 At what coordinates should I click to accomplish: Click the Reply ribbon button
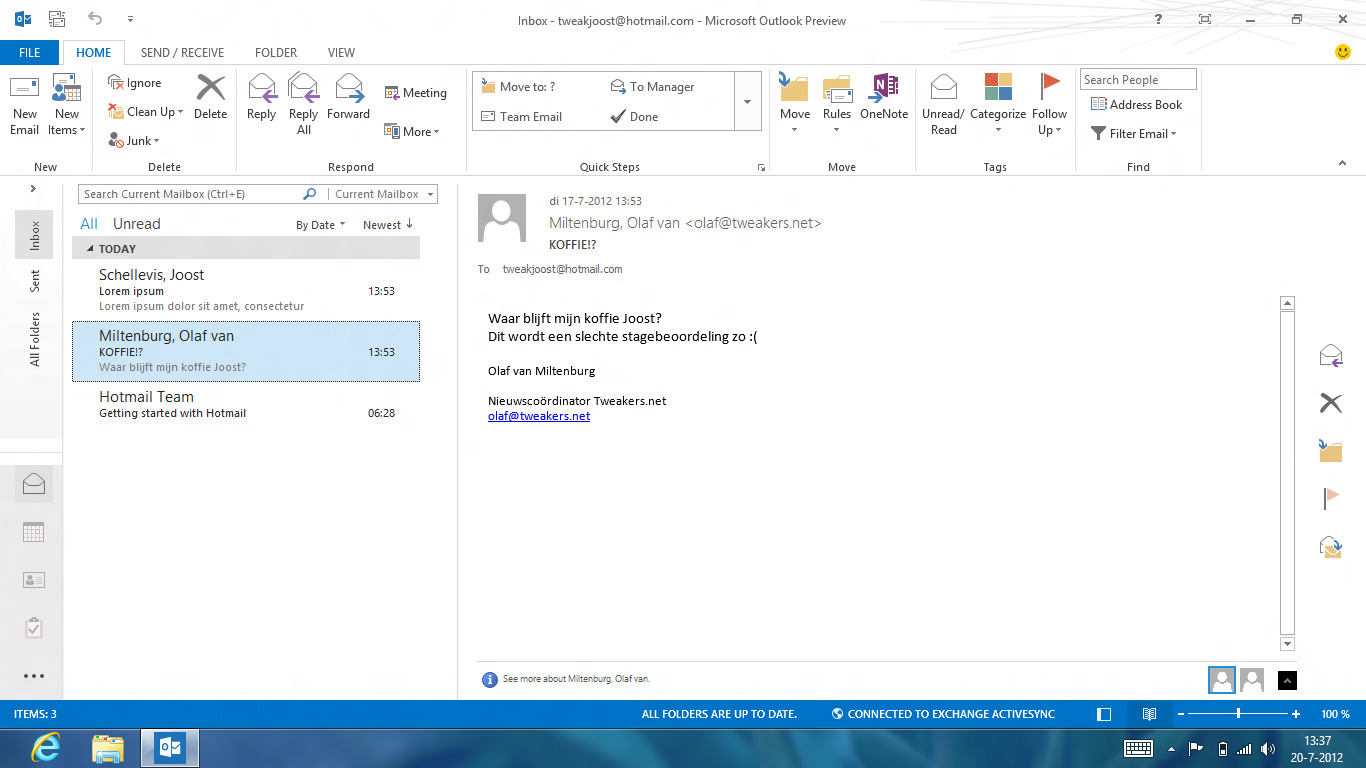[261, 97]
